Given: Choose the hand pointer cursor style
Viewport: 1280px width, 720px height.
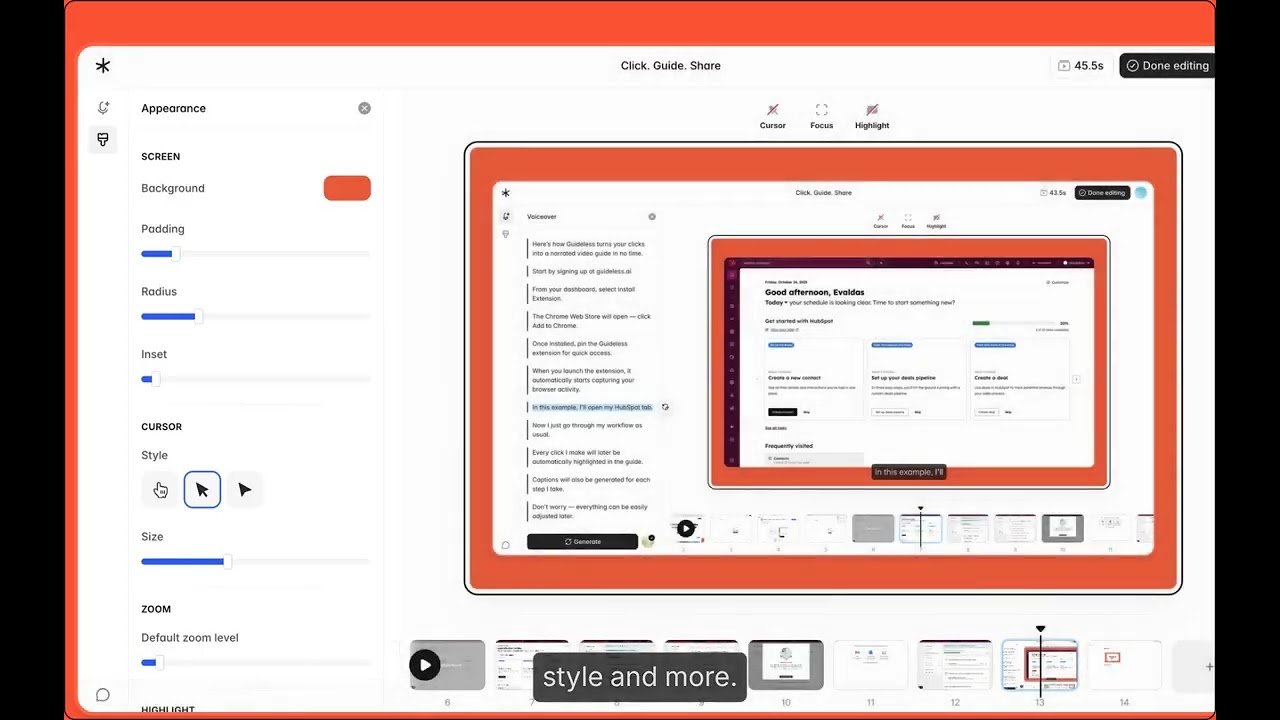Looking at the screenshot, I should (x=160, y=489).
